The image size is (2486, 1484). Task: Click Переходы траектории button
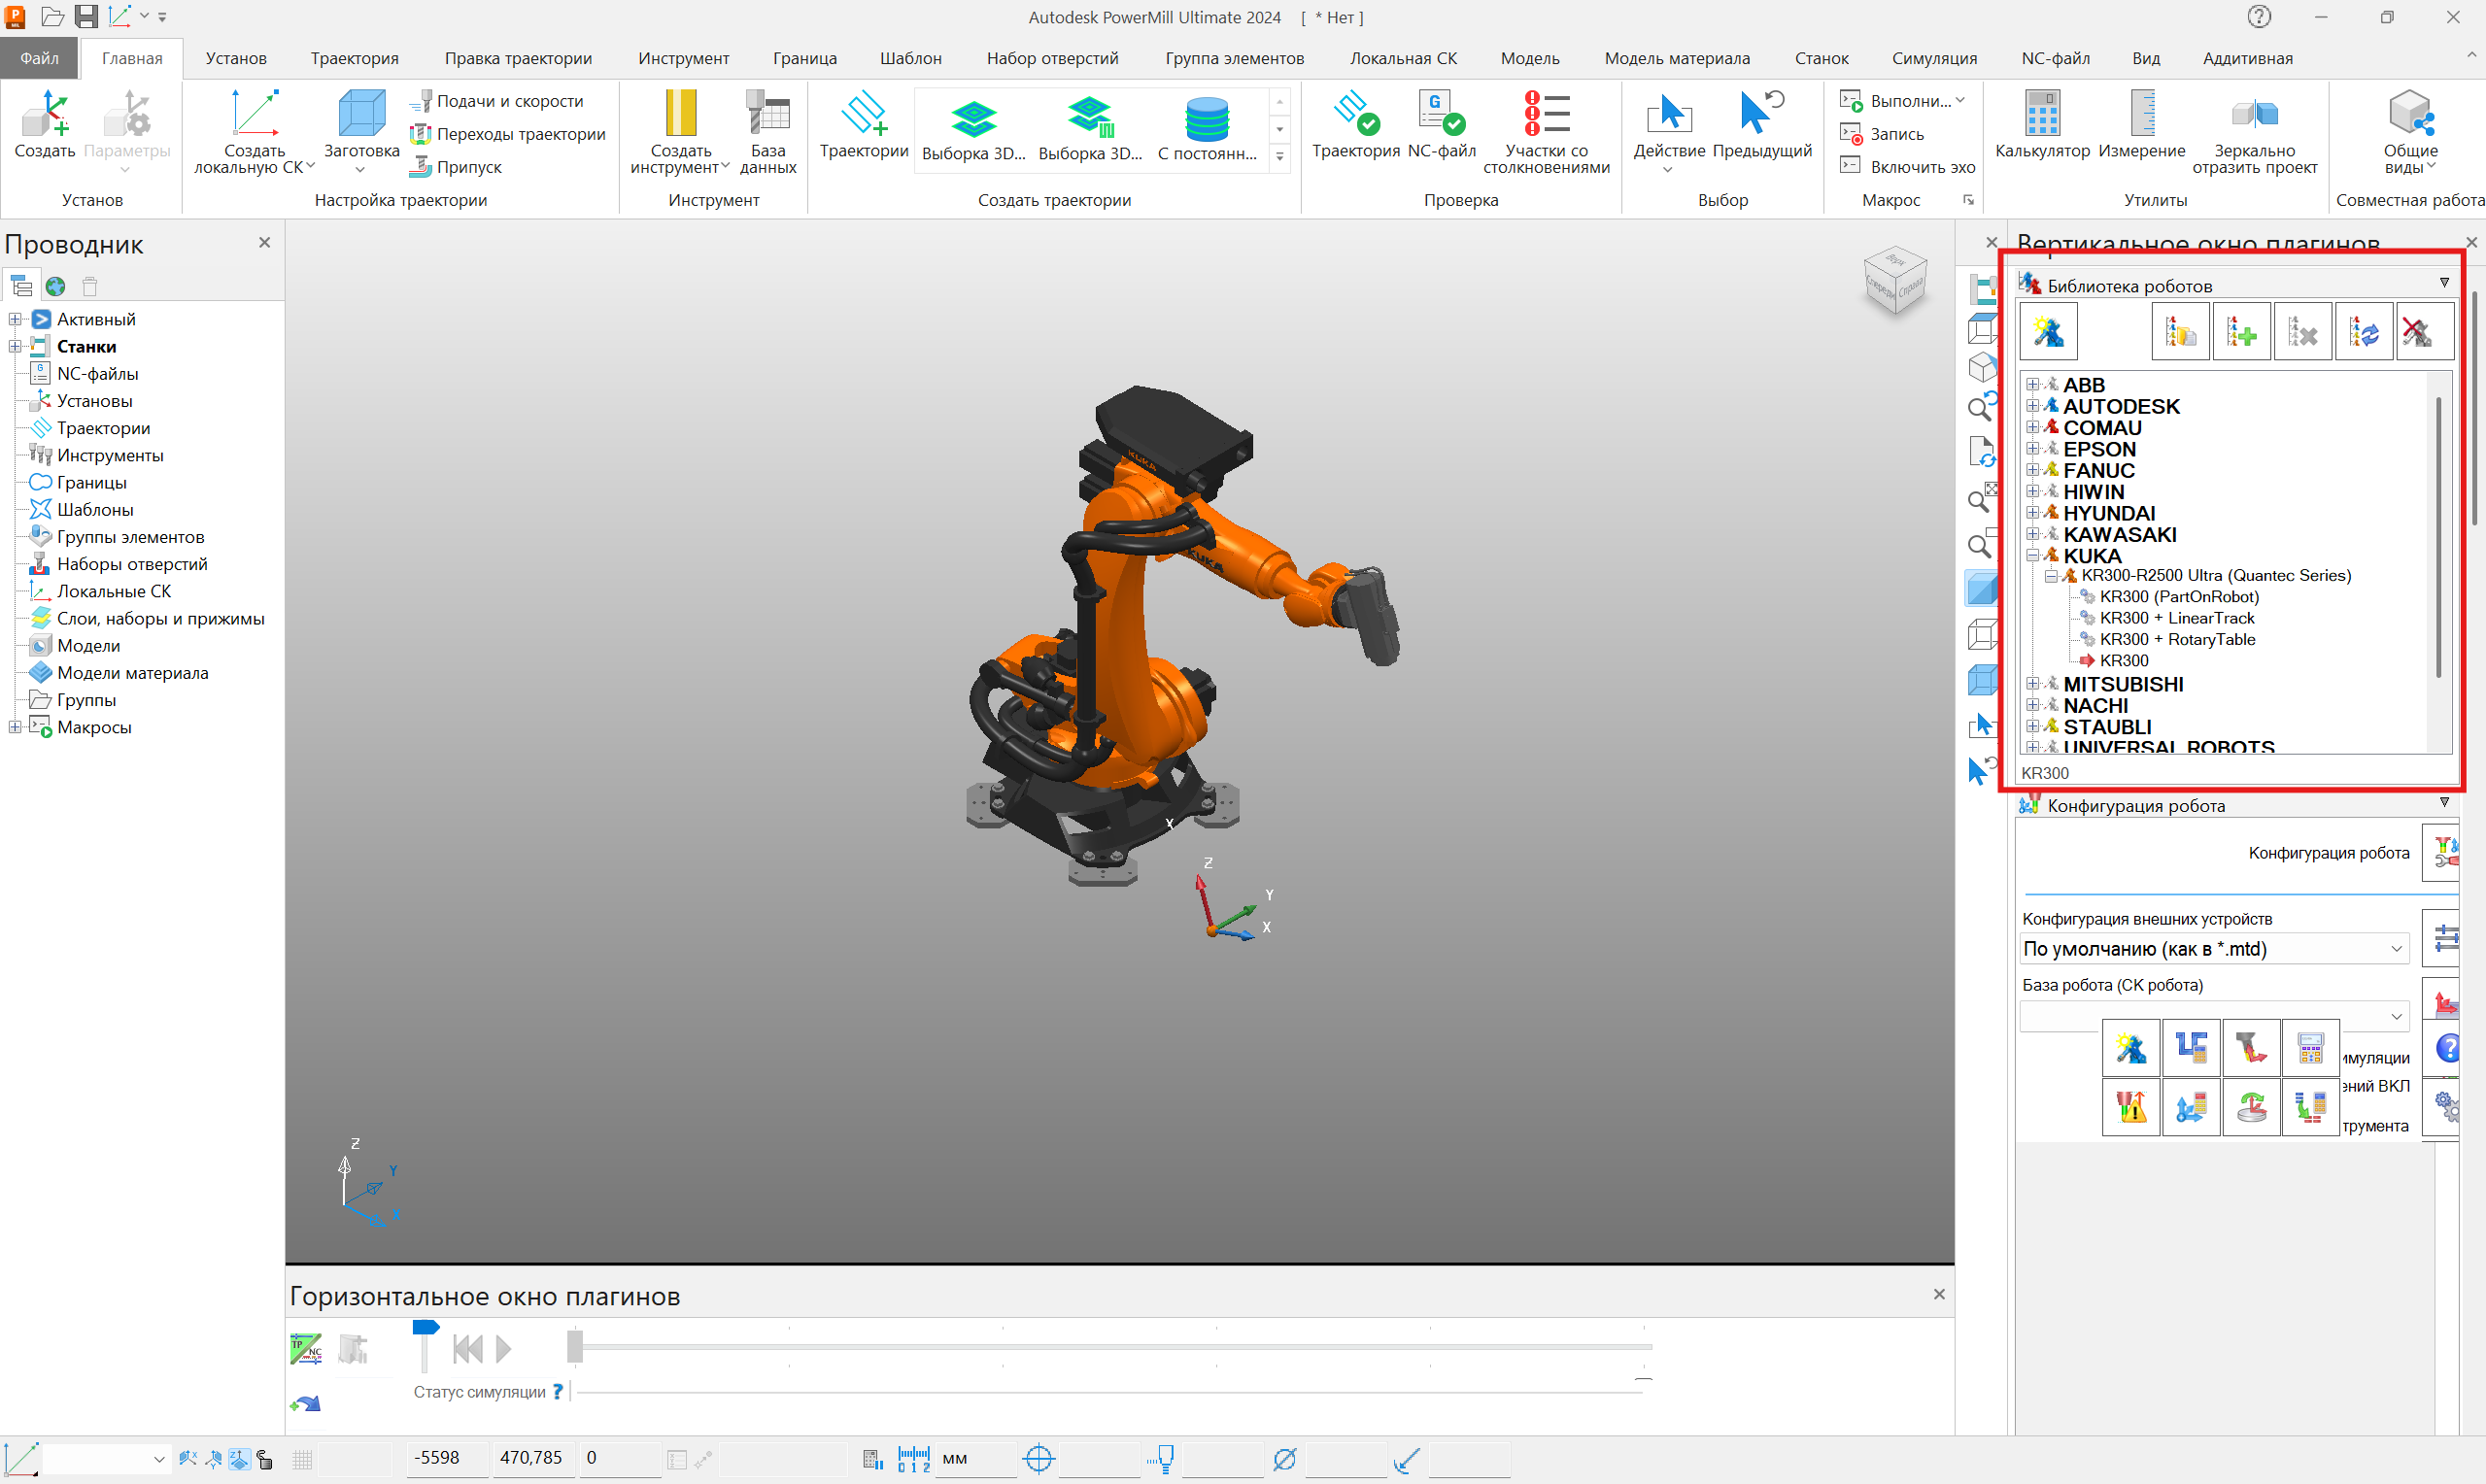(x=508, y=134)
